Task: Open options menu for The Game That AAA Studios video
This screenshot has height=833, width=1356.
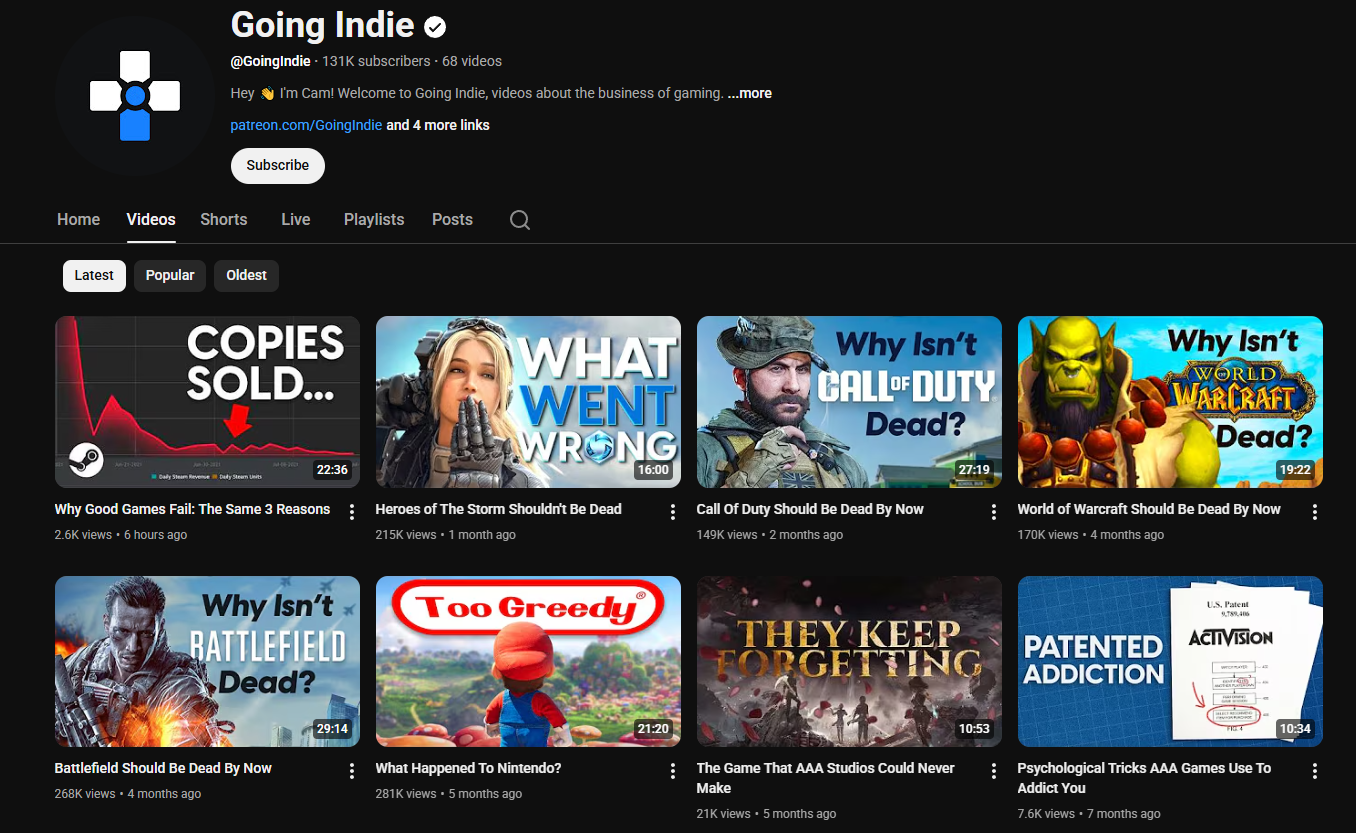Action: [x=994, y=771]
